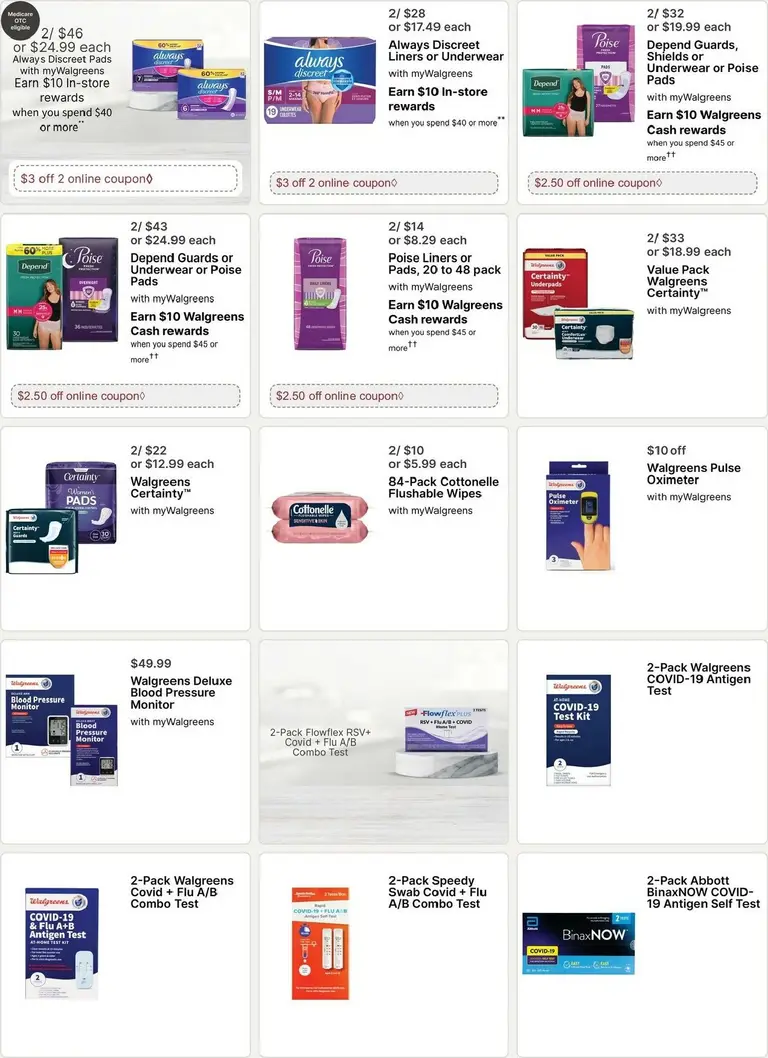The height and width of the screenshot is (1058, 768).
Task: Clip the $2.50 off coupon under Depend Guards 2/$43
Action: coord(125,396)
